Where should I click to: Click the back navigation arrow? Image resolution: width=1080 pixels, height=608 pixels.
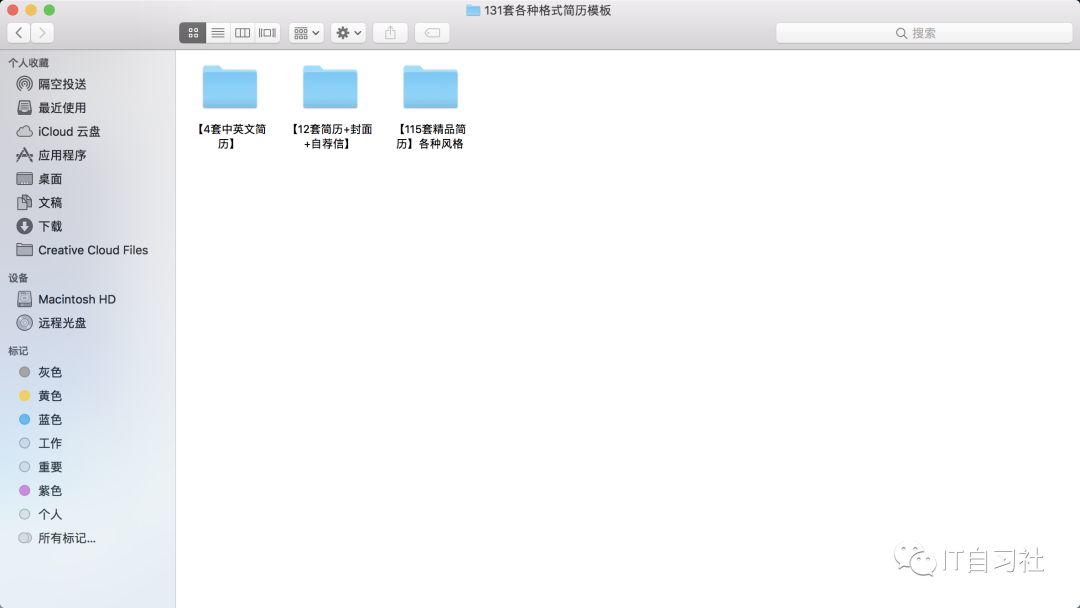click(19, 32)
